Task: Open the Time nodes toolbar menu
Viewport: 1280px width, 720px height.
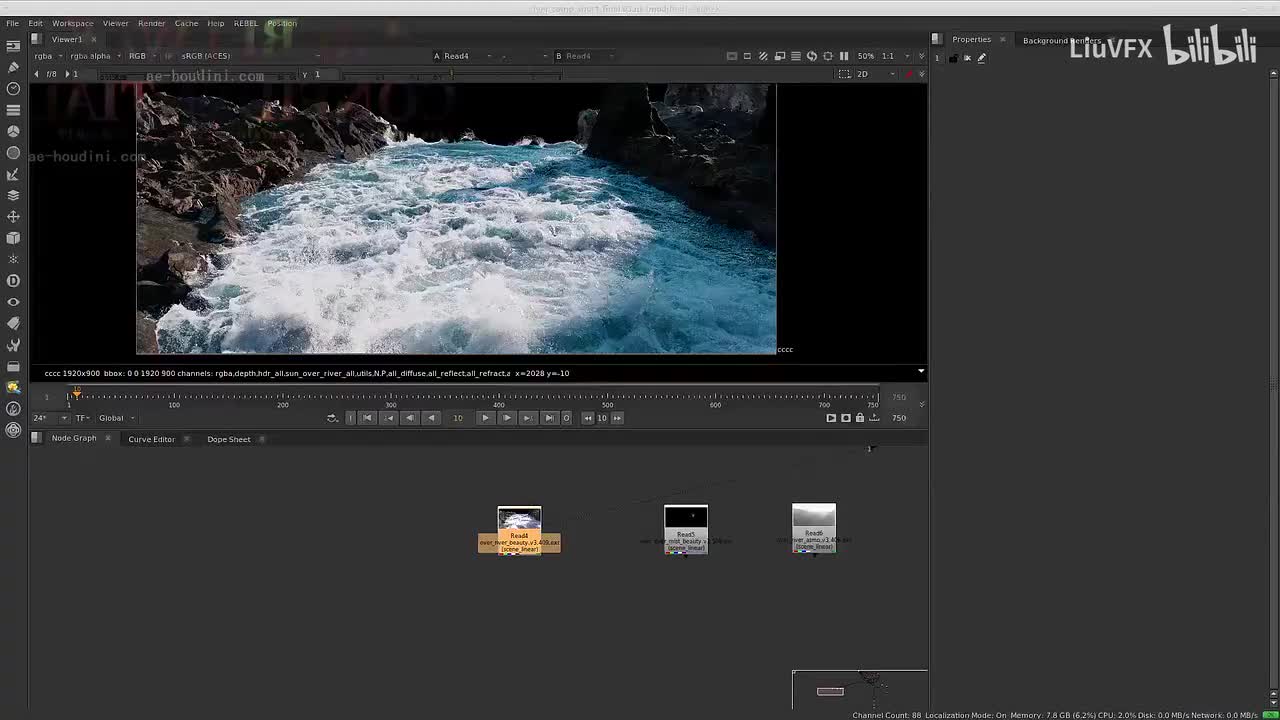Action: [13, 89]
